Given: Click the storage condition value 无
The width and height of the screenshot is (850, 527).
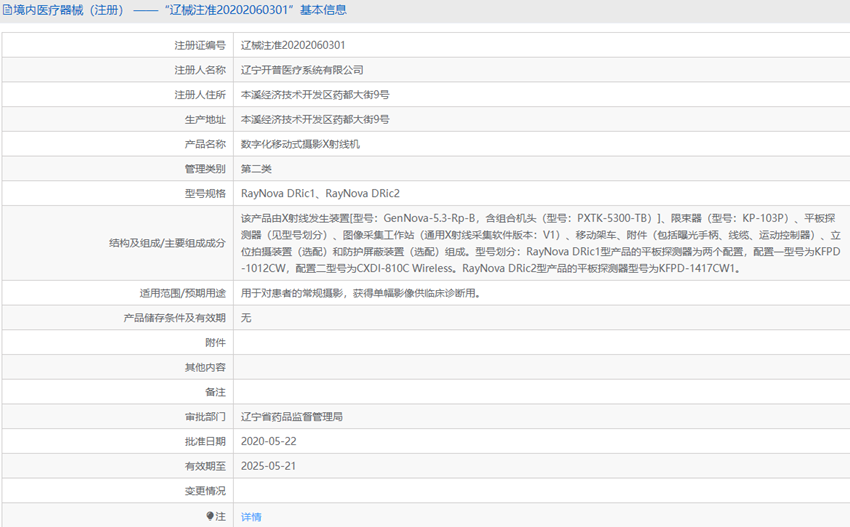Looking at the screenshot, I should point(246,318).
